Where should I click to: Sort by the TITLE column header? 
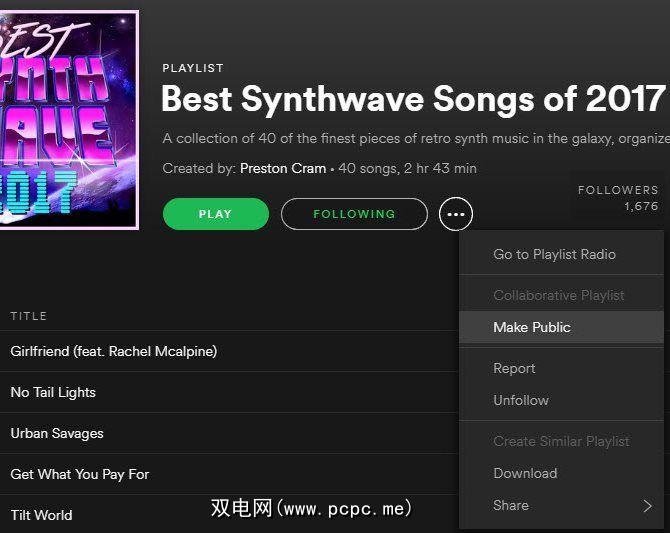[x=29, y=316]
